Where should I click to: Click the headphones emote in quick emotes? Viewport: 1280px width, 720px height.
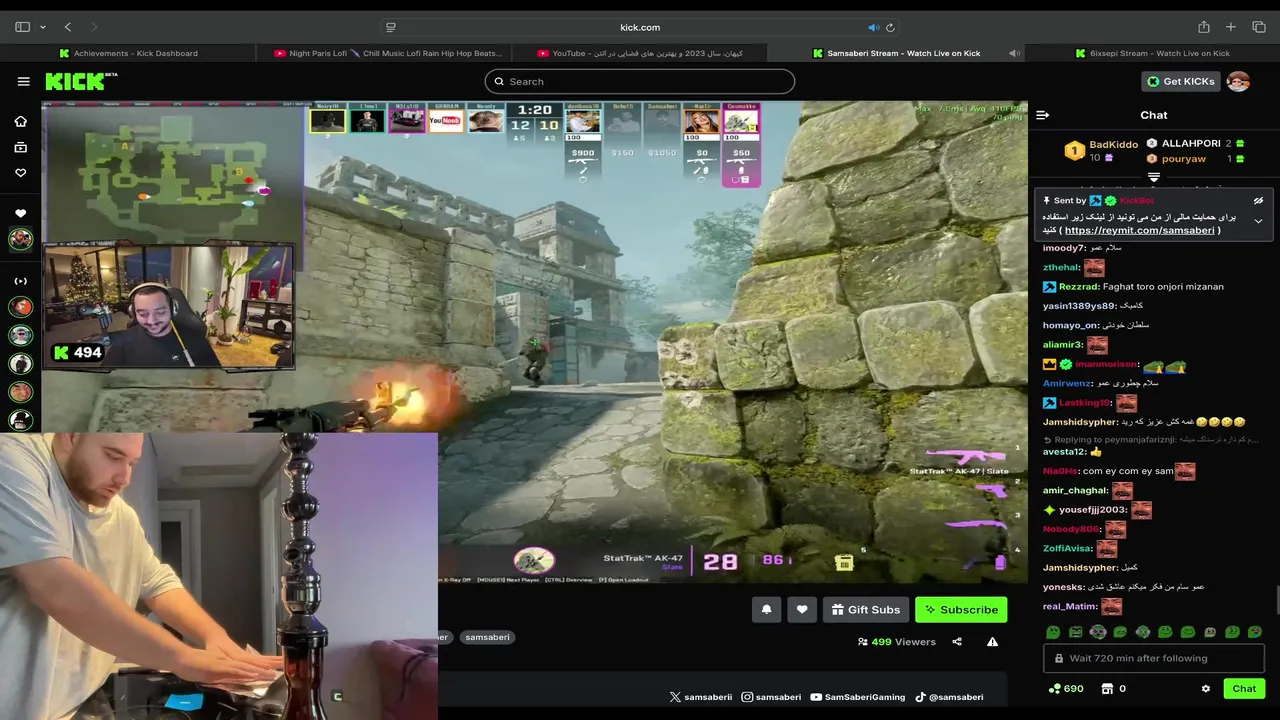click(1098, 632)
